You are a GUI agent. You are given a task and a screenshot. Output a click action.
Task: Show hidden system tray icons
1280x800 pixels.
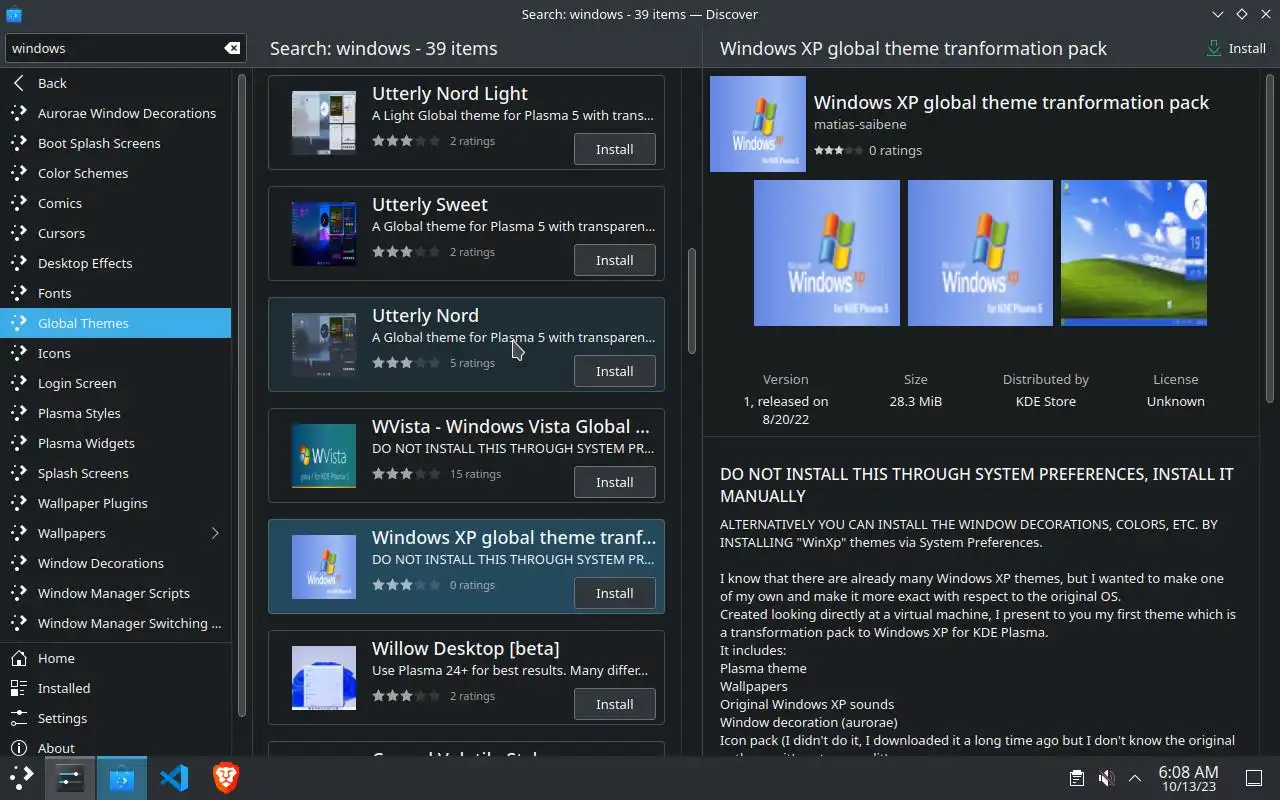pos(1135,778)
